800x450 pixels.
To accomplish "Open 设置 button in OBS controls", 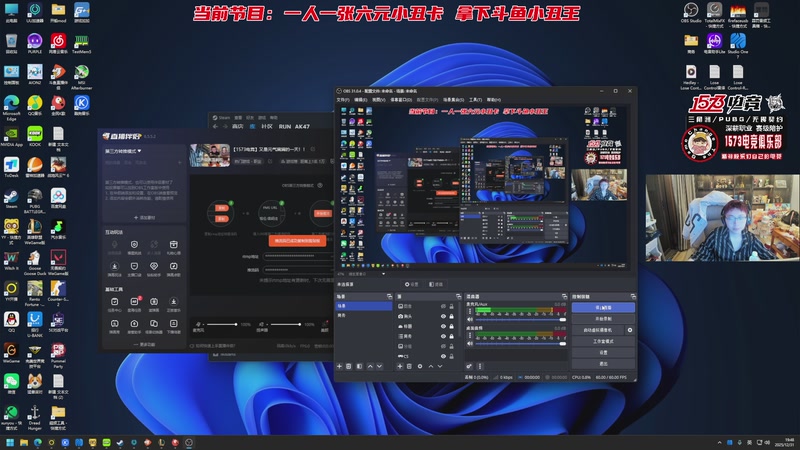I will click(x=603, y=353).
